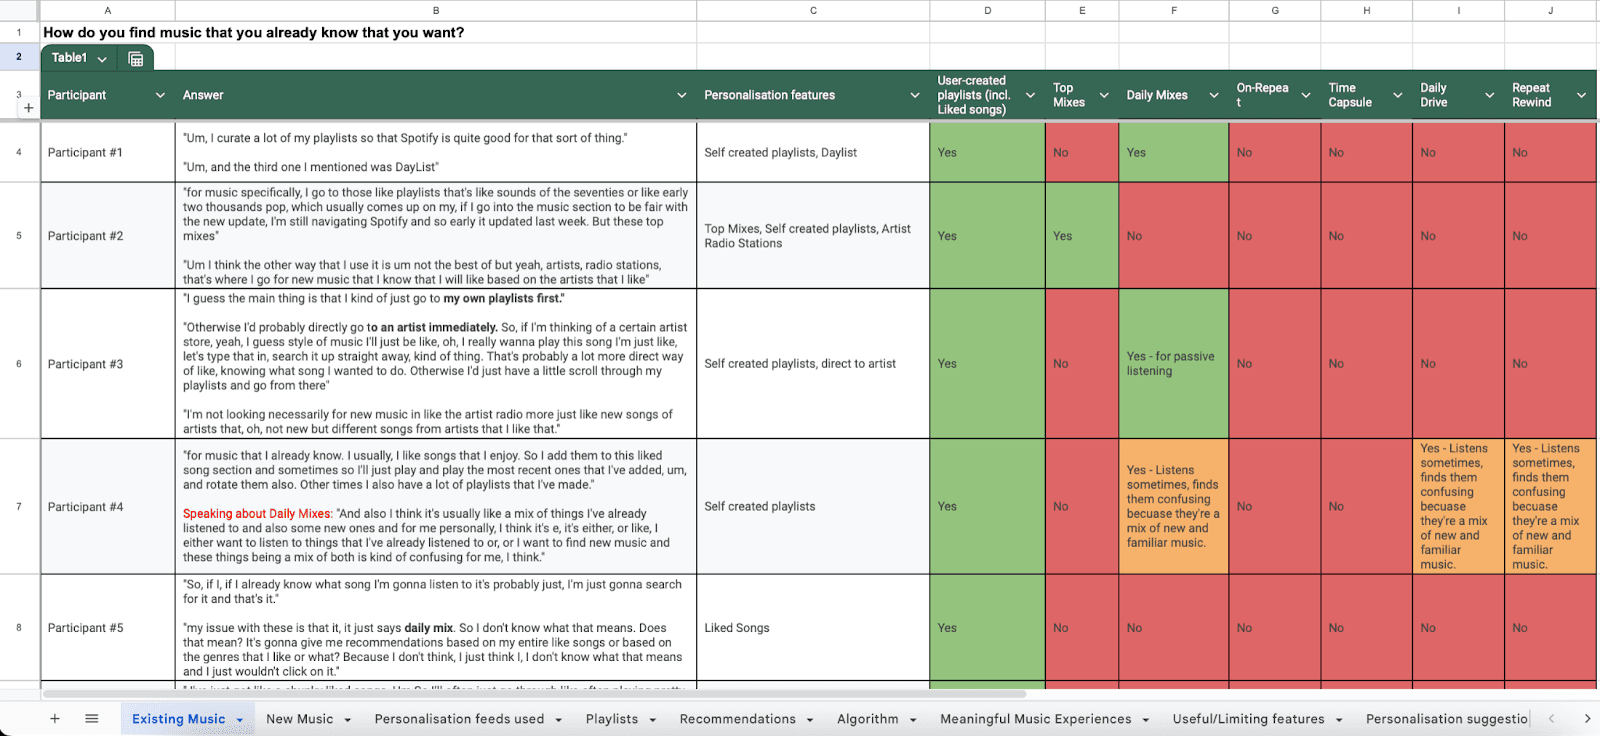Select 'Self created playlists, direct to artist' cell

(x=813, y=364)
